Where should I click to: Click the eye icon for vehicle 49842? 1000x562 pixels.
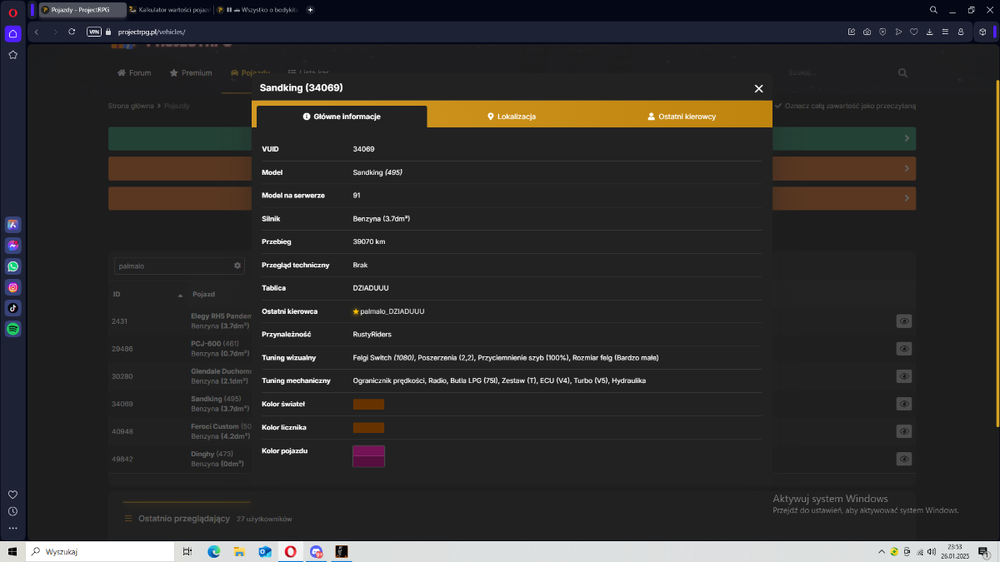904,459
